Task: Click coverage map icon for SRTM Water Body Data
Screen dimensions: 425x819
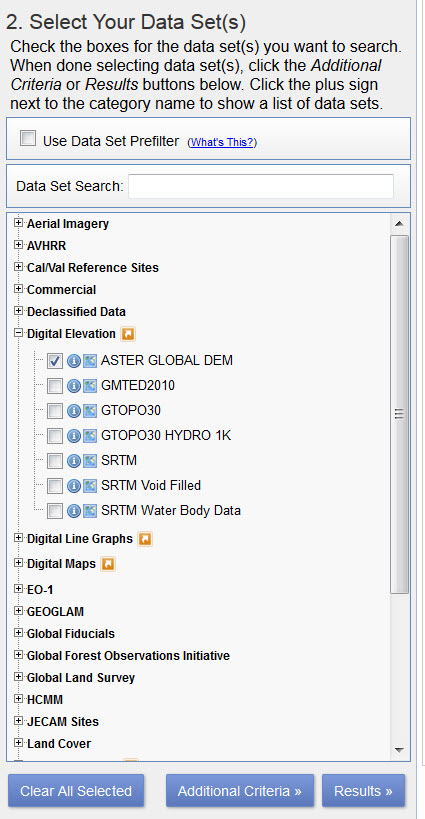Action: [x=90, y=511]
